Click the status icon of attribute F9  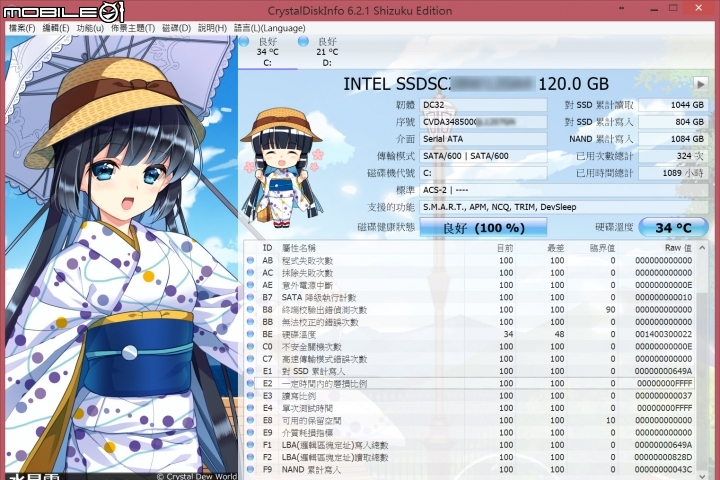[250, 469]
